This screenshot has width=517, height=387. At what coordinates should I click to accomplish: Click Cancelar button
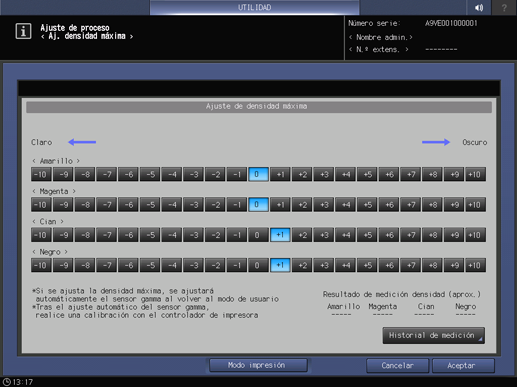[397, 366]
